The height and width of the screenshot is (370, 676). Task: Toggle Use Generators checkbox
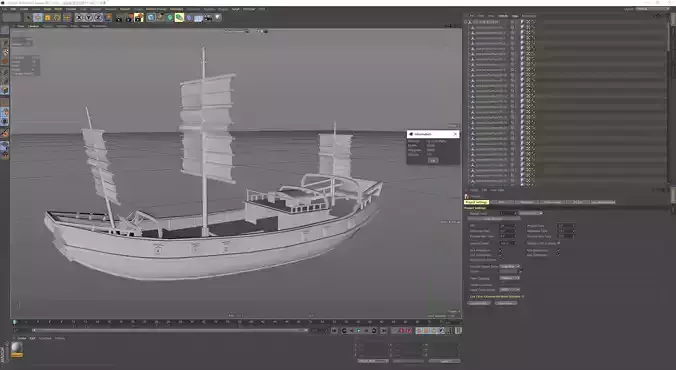[x=501, y=255]
